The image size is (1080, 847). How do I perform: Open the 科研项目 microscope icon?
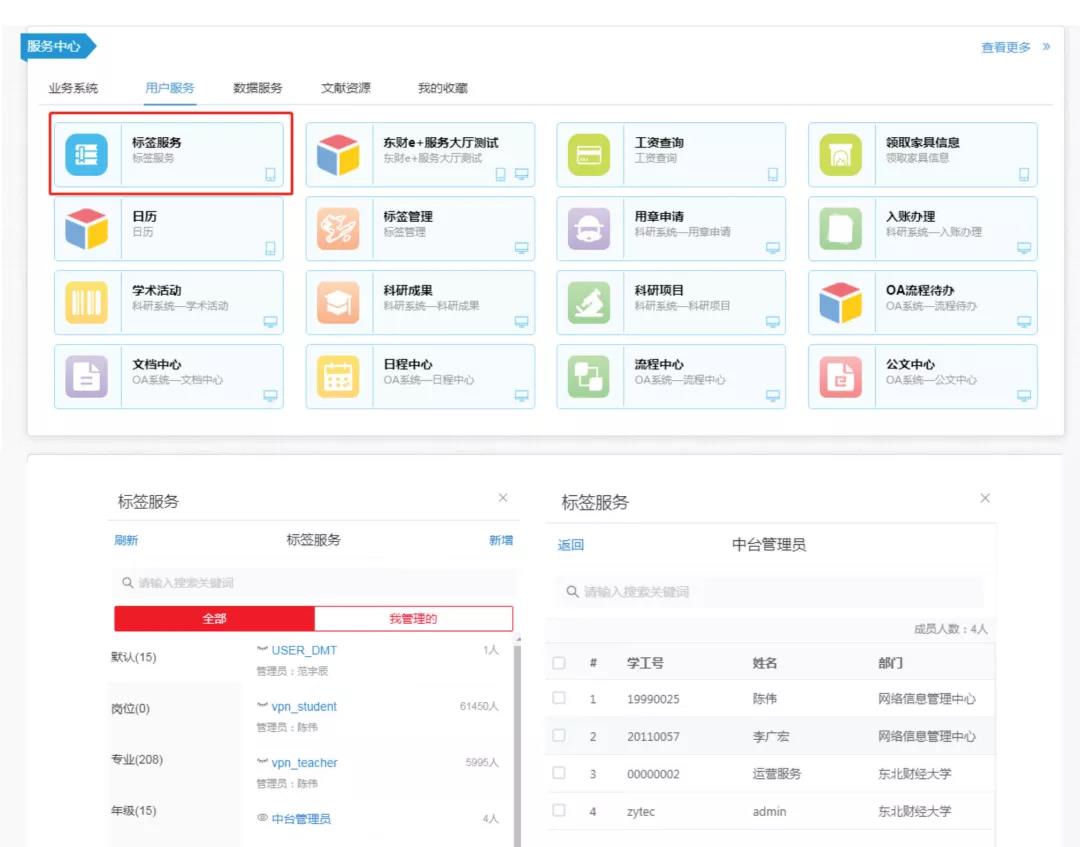point(589,303)
